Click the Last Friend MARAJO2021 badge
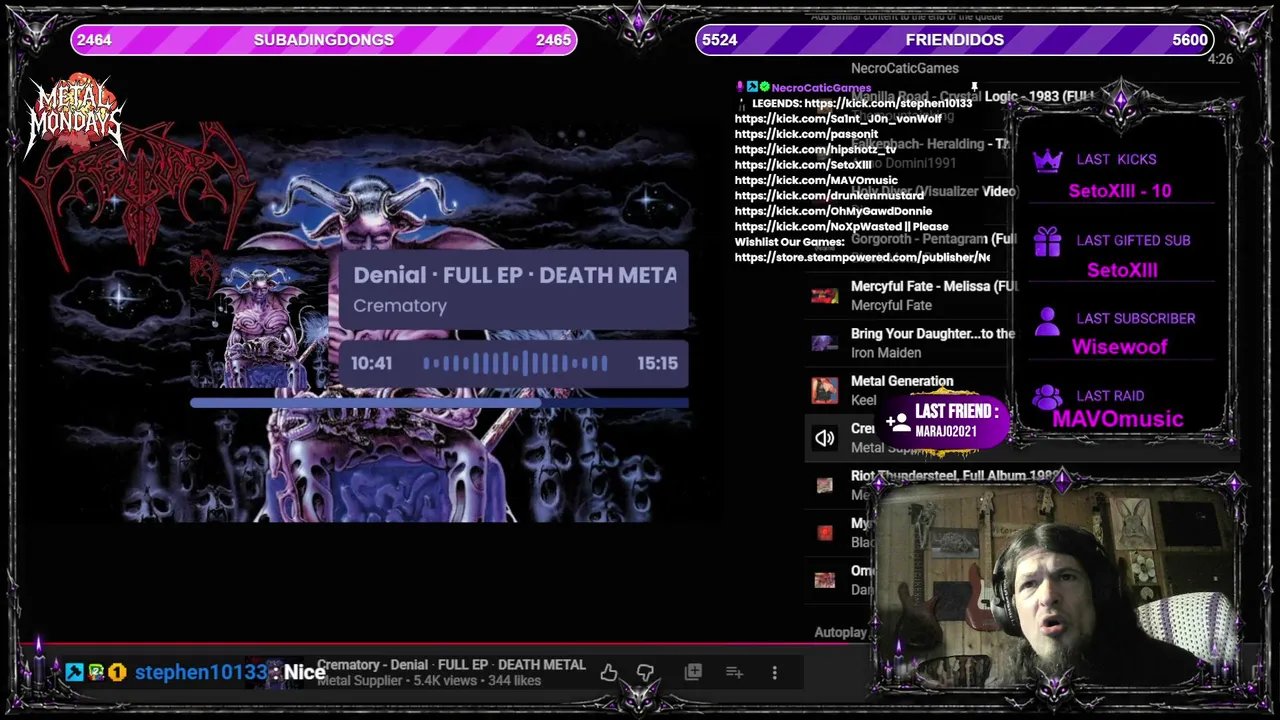The height and width of the screenshot is (720, 1280). coord(943,420)
